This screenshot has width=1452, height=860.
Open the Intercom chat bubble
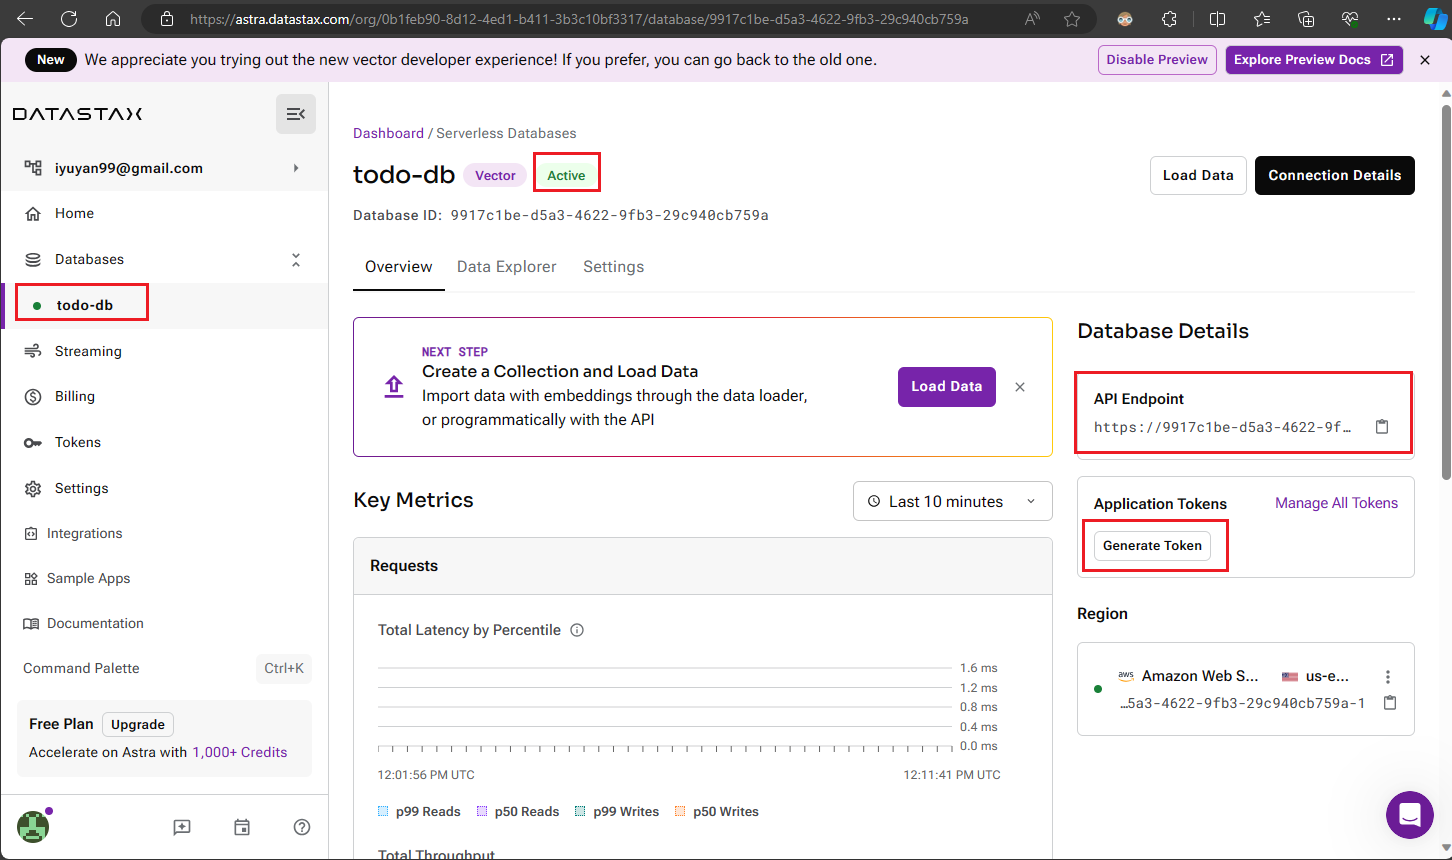click(1410, 814)
